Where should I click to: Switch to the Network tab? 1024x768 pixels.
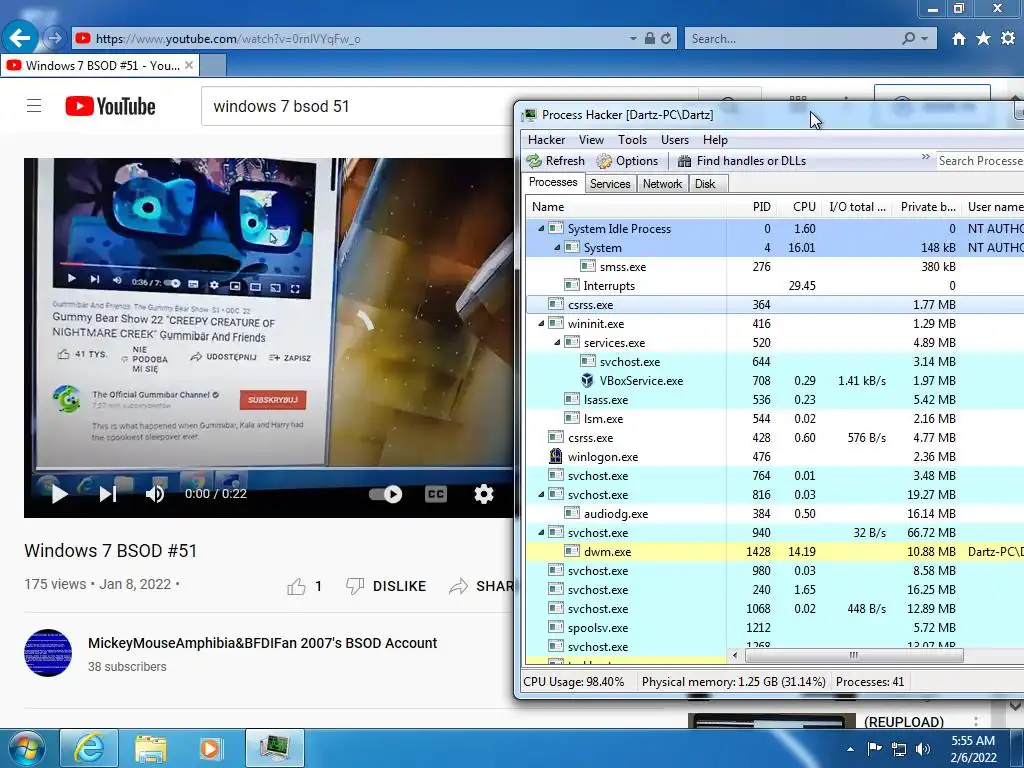[662, 184]
